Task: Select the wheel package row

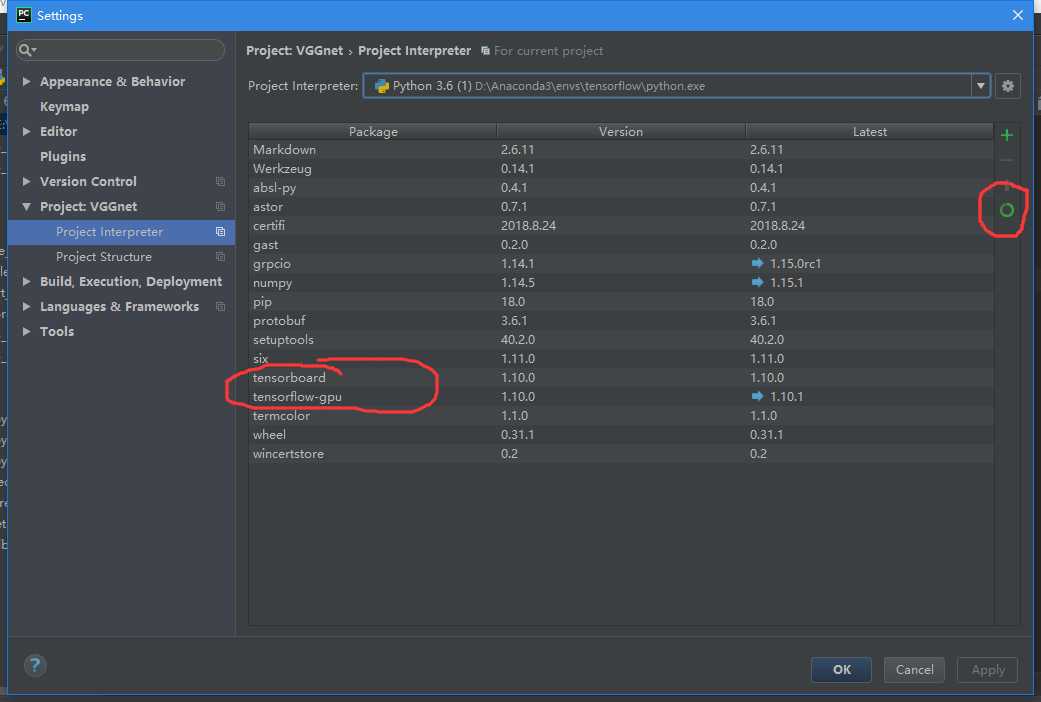Action: point(621,434)
